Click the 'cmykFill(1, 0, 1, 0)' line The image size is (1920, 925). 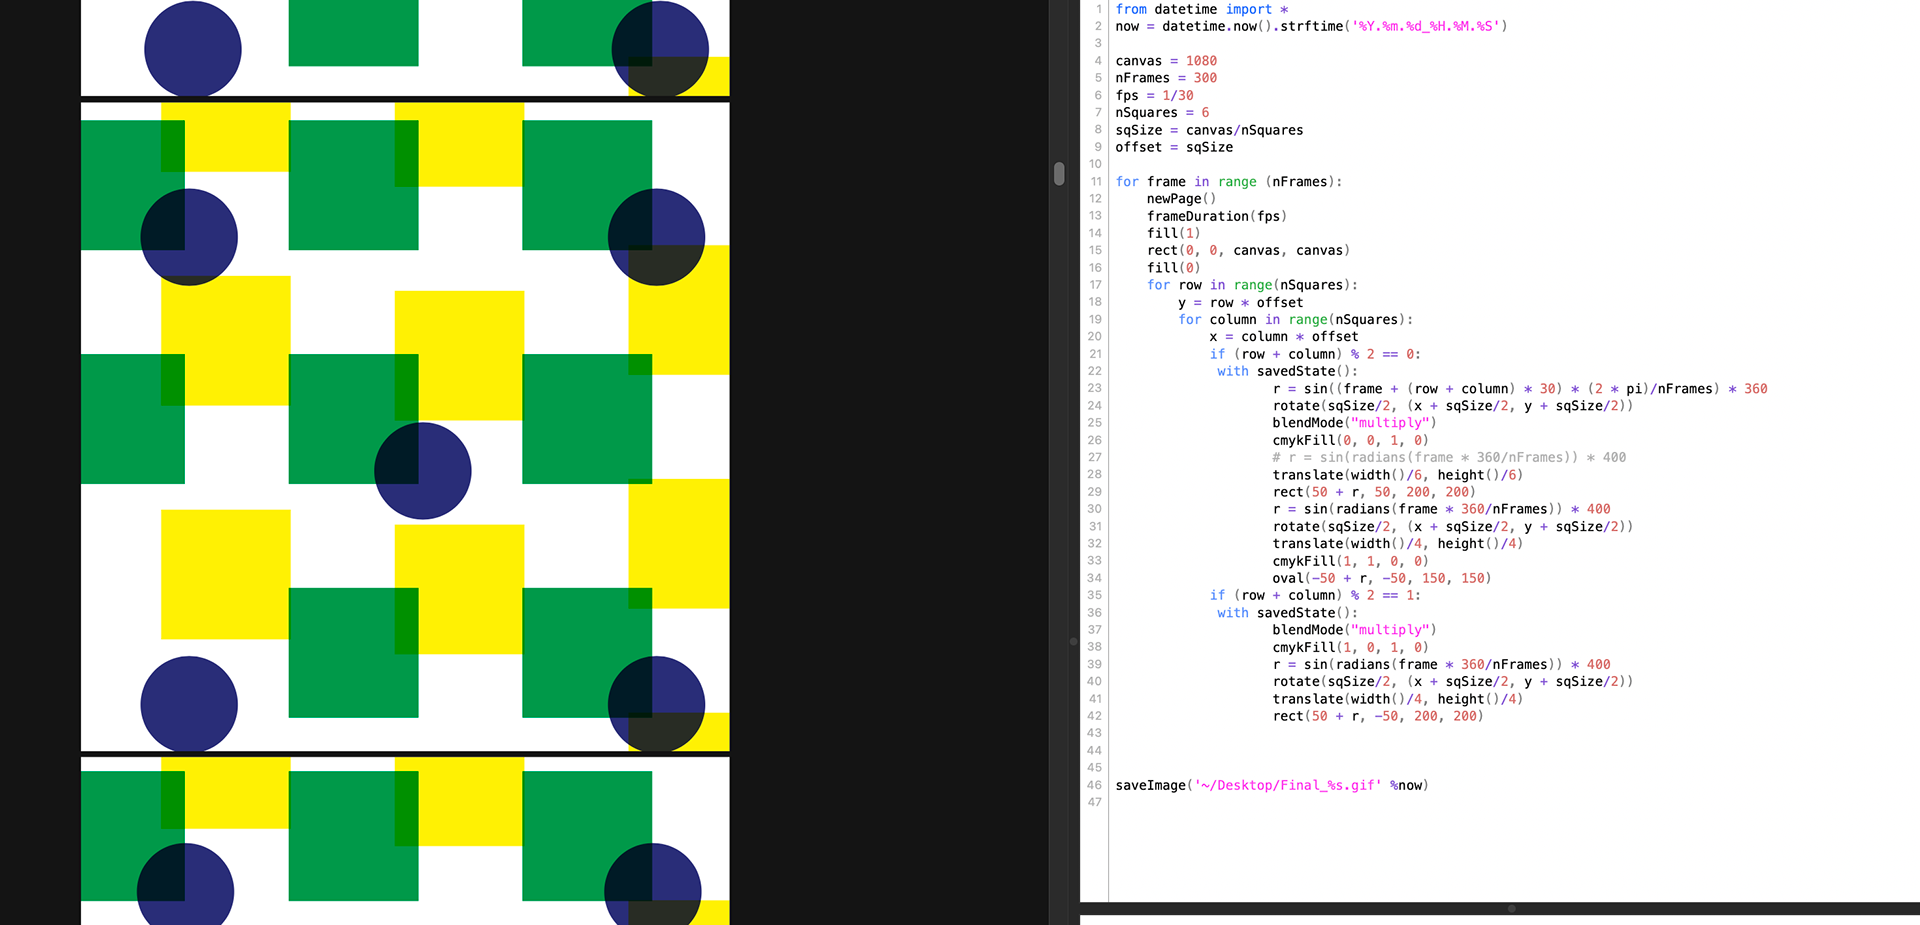1350,647
